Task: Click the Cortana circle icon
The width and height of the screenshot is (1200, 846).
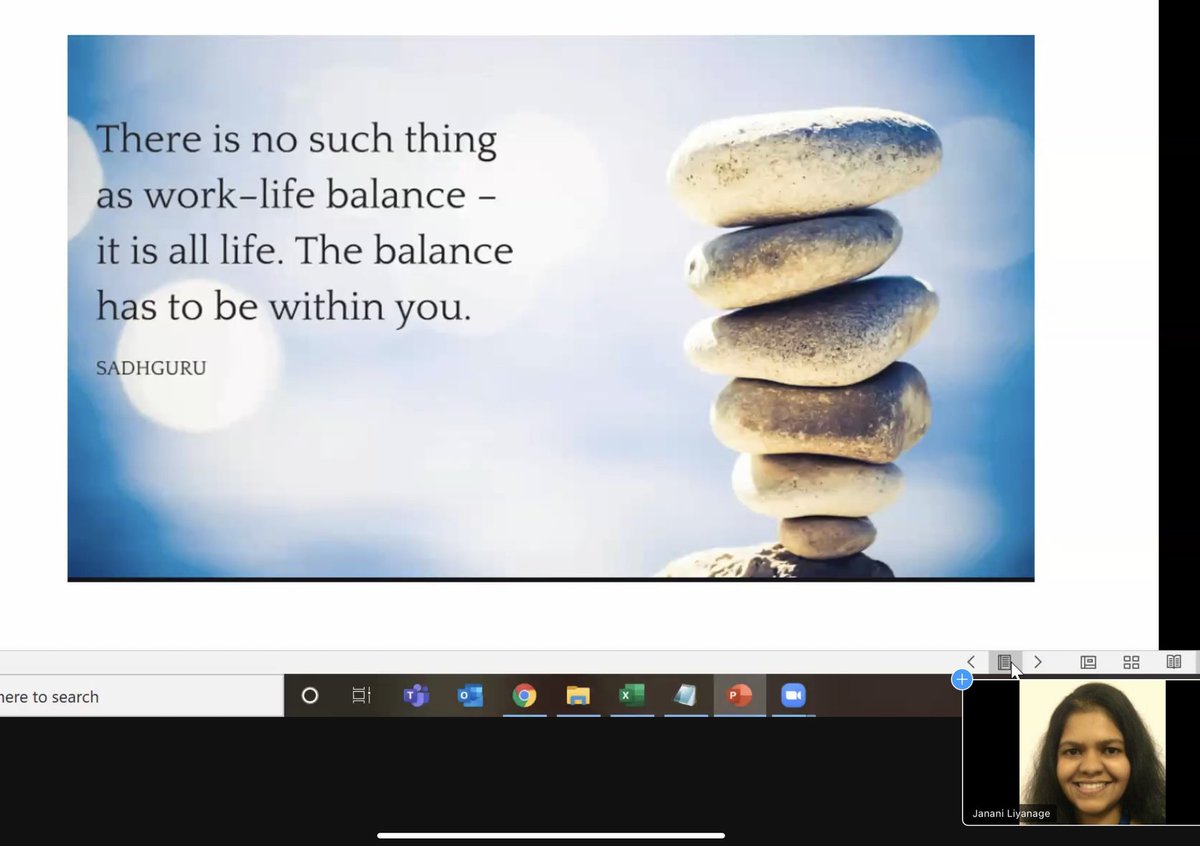Action: click(310, 696)
